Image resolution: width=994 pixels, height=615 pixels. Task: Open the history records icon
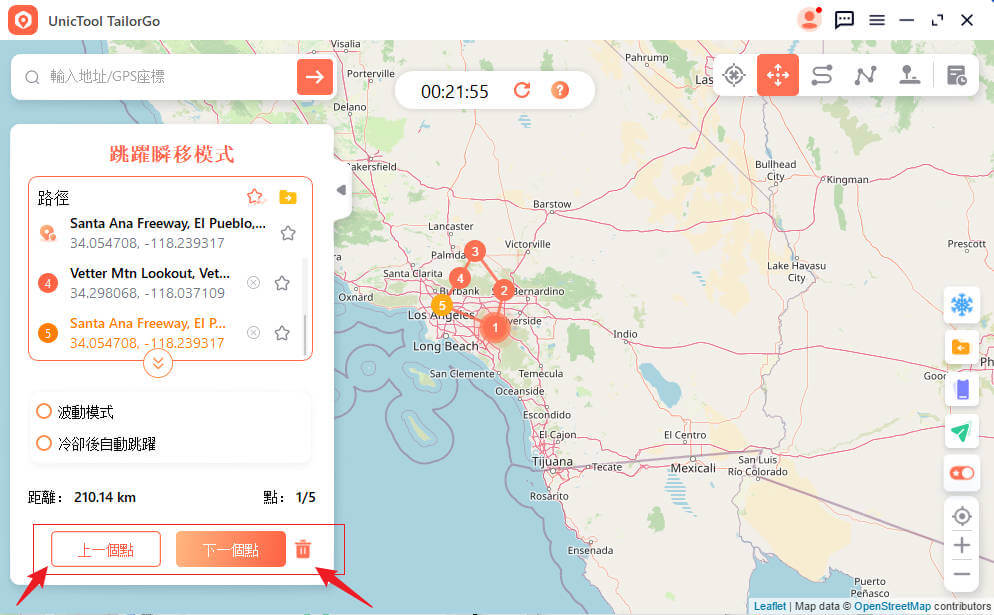pos(956,75)
